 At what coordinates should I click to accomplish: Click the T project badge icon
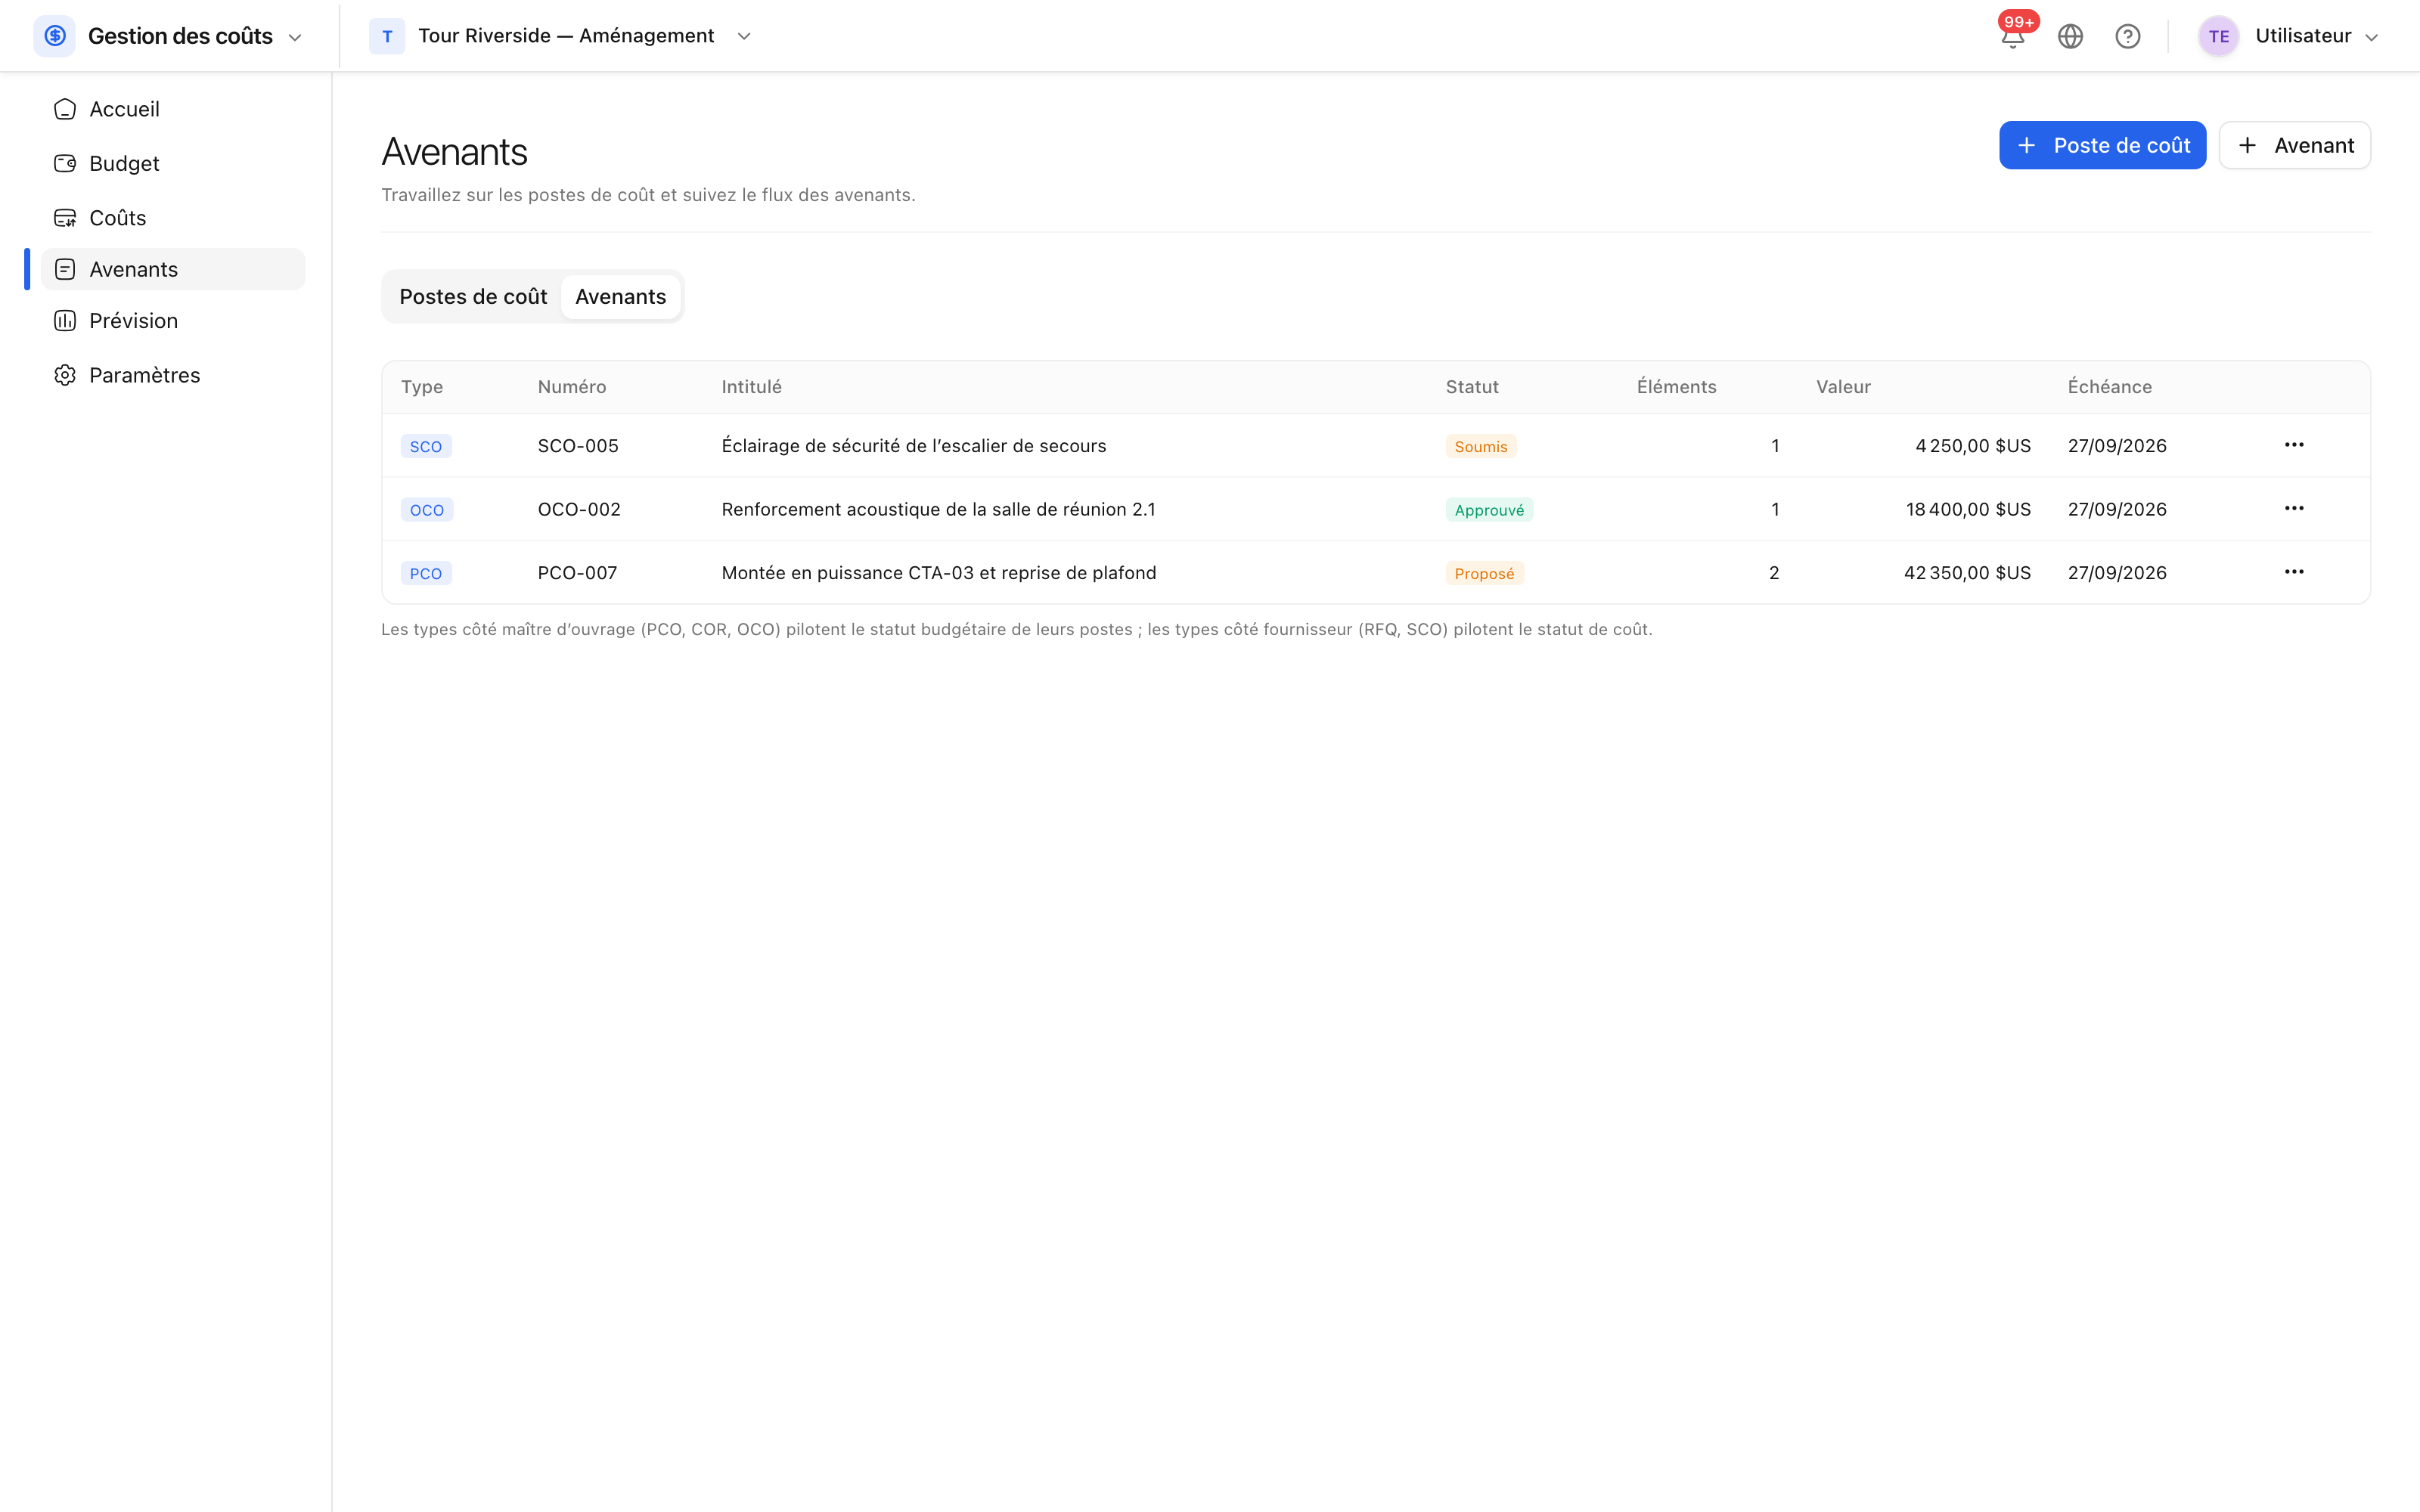[x=387, y=37]
